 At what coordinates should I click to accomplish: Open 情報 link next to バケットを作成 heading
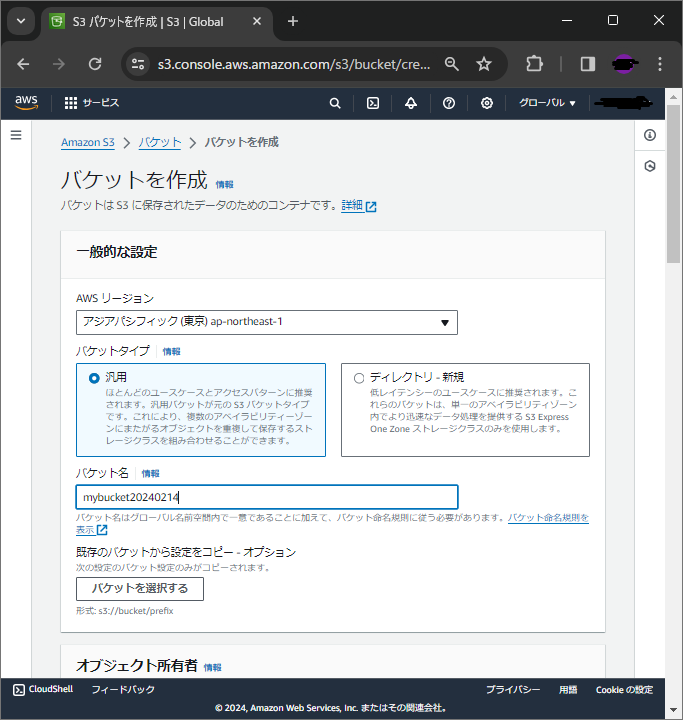pos(225,185)
